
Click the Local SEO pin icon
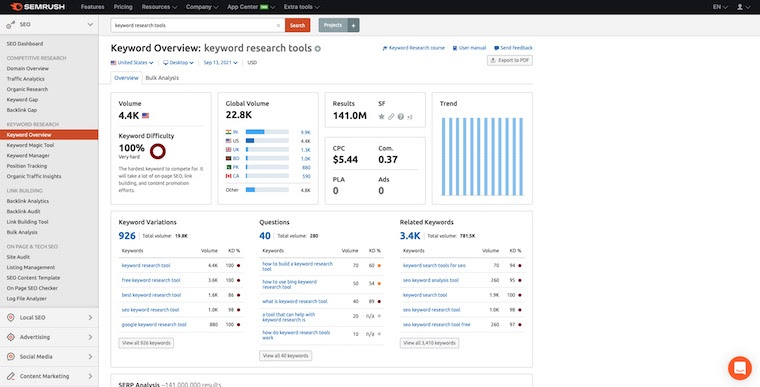pyautogui.click(x=11, y=317)
